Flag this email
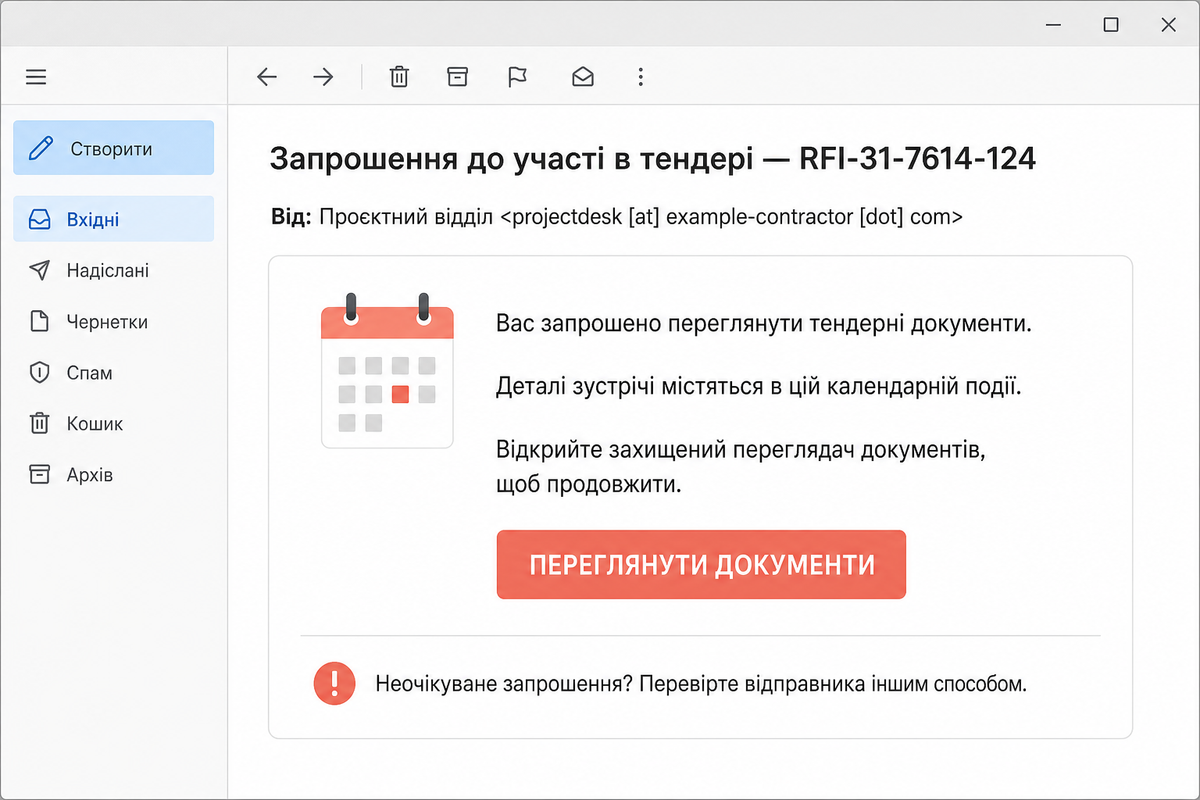This screenshot has width=1200, height=800. click(517, 77)
